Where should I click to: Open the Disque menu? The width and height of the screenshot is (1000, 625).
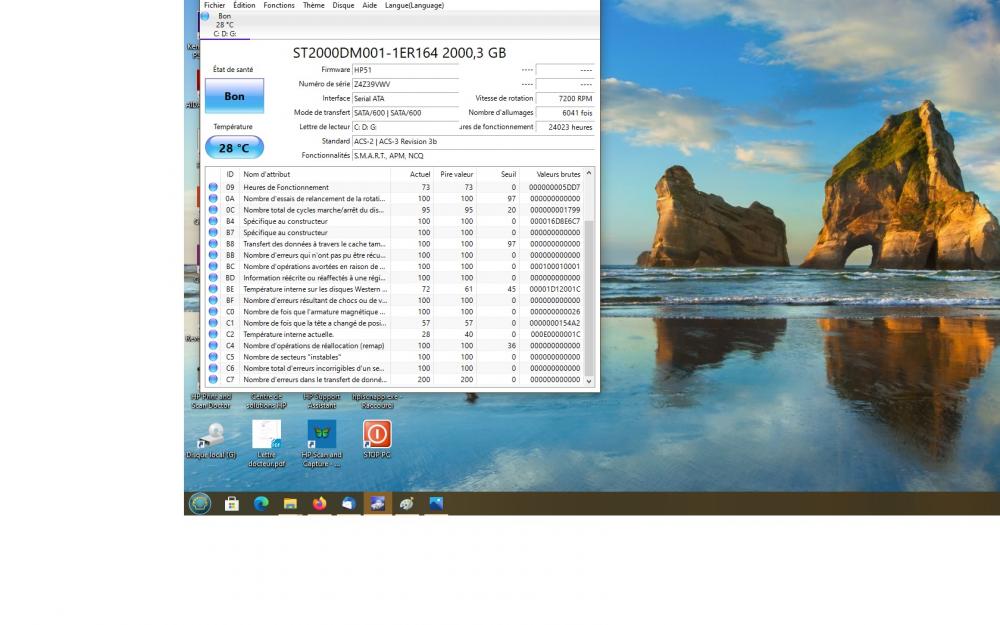tap(343, 5)
